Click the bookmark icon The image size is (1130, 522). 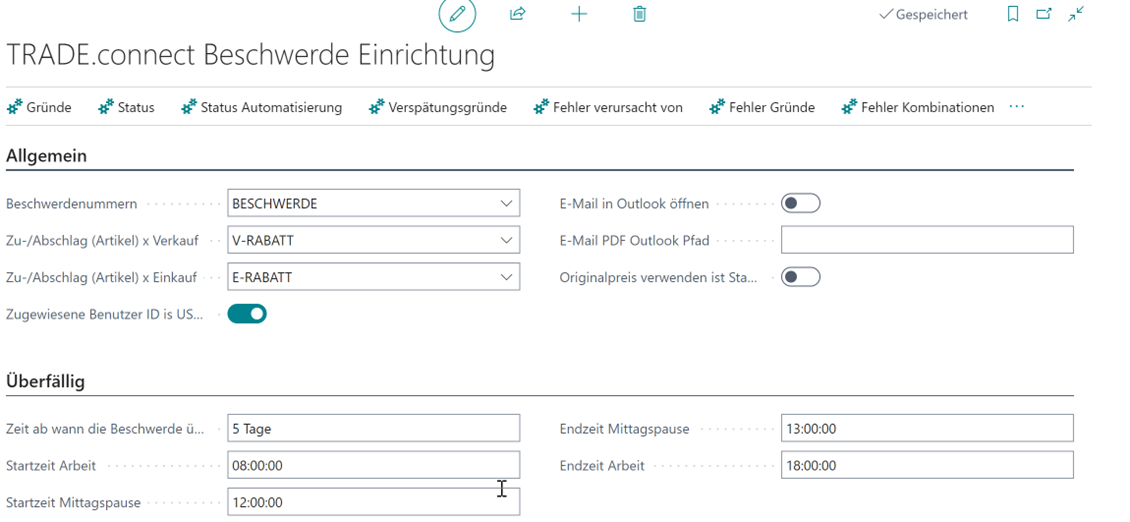point(1013,14)
